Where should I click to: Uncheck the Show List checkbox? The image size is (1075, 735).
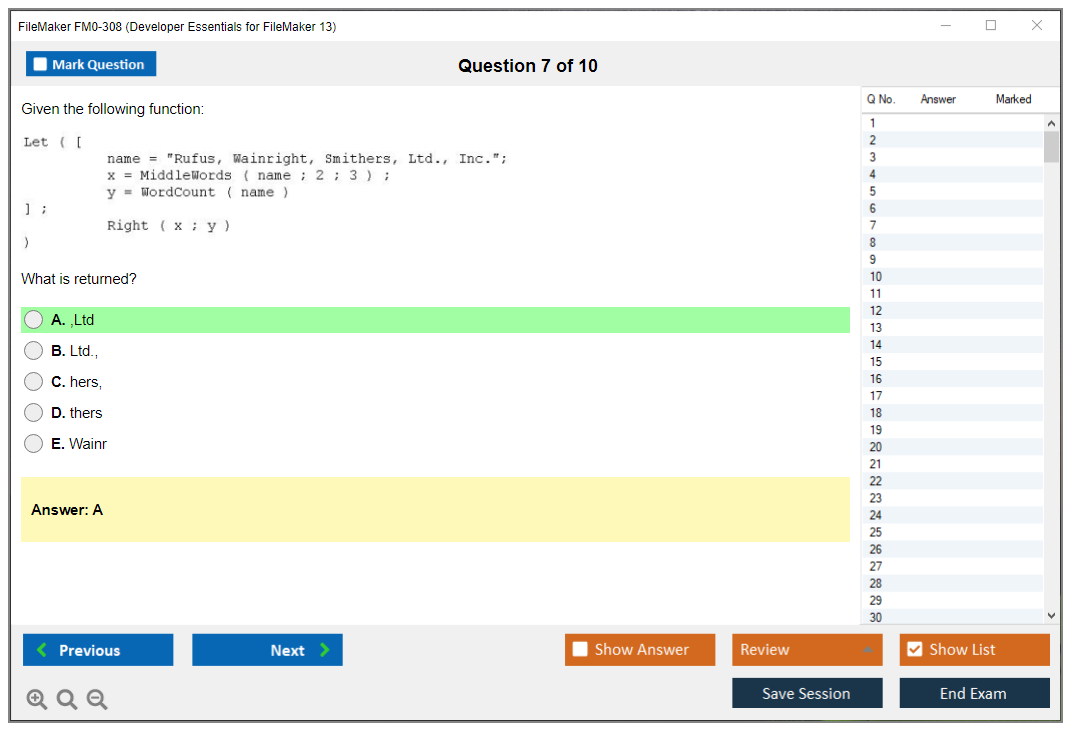click(914, 649)
